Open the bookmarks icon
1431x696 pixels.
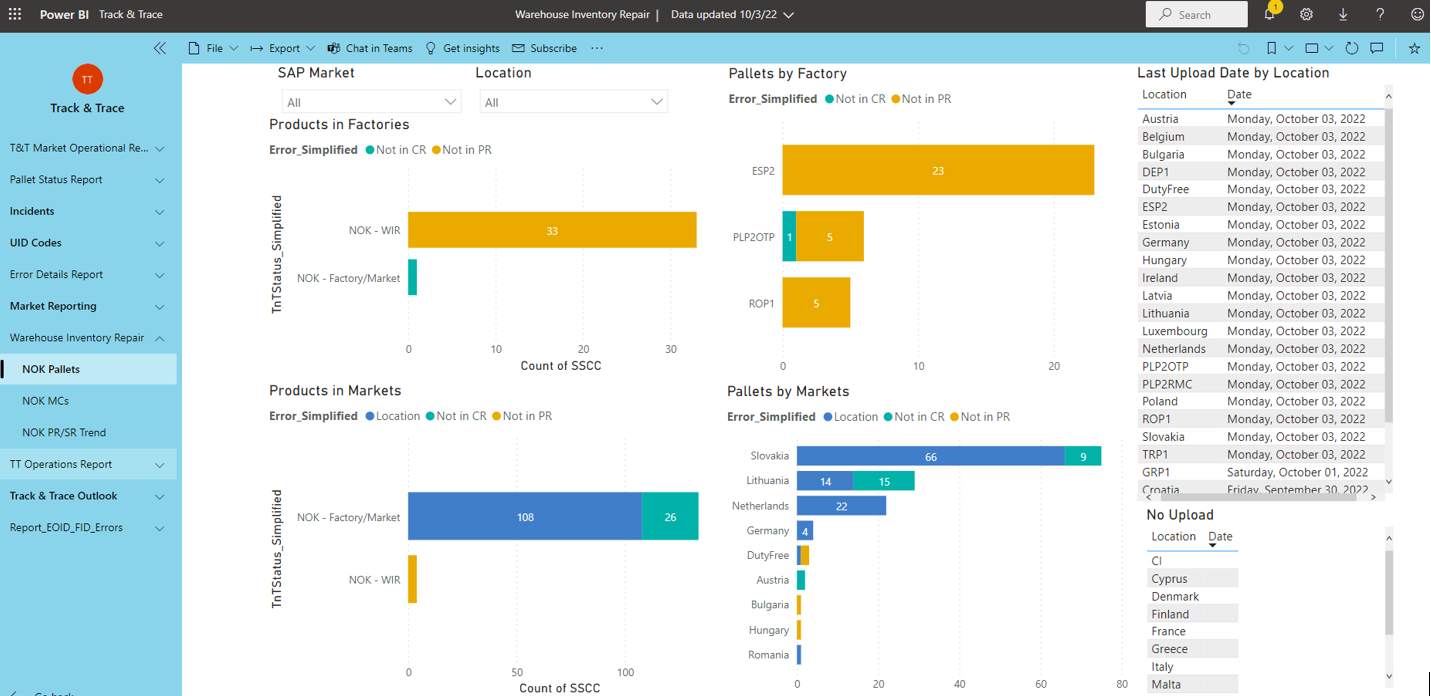point(1271,48)
